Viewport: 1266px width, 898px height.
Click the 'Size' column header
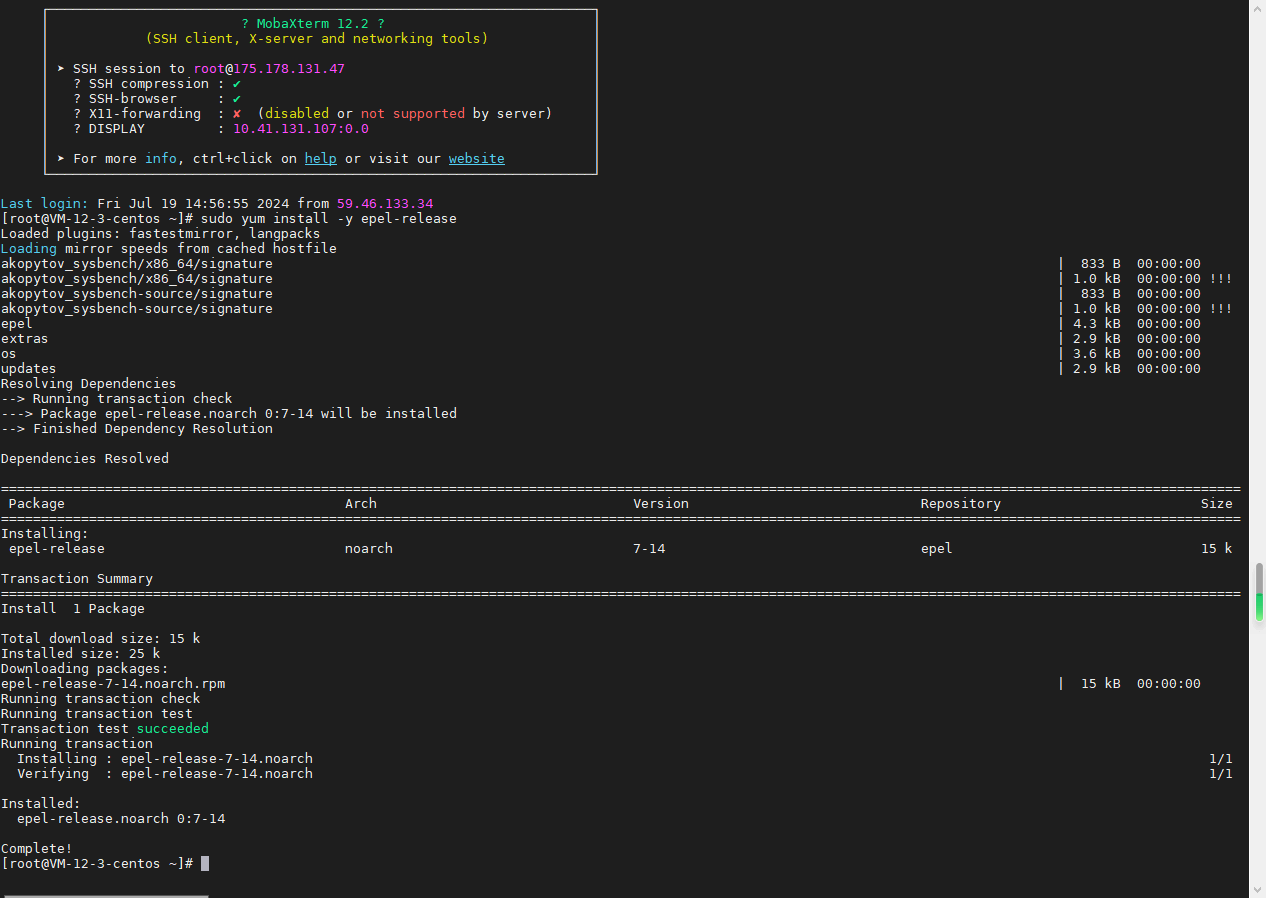tap(1217, 504)
